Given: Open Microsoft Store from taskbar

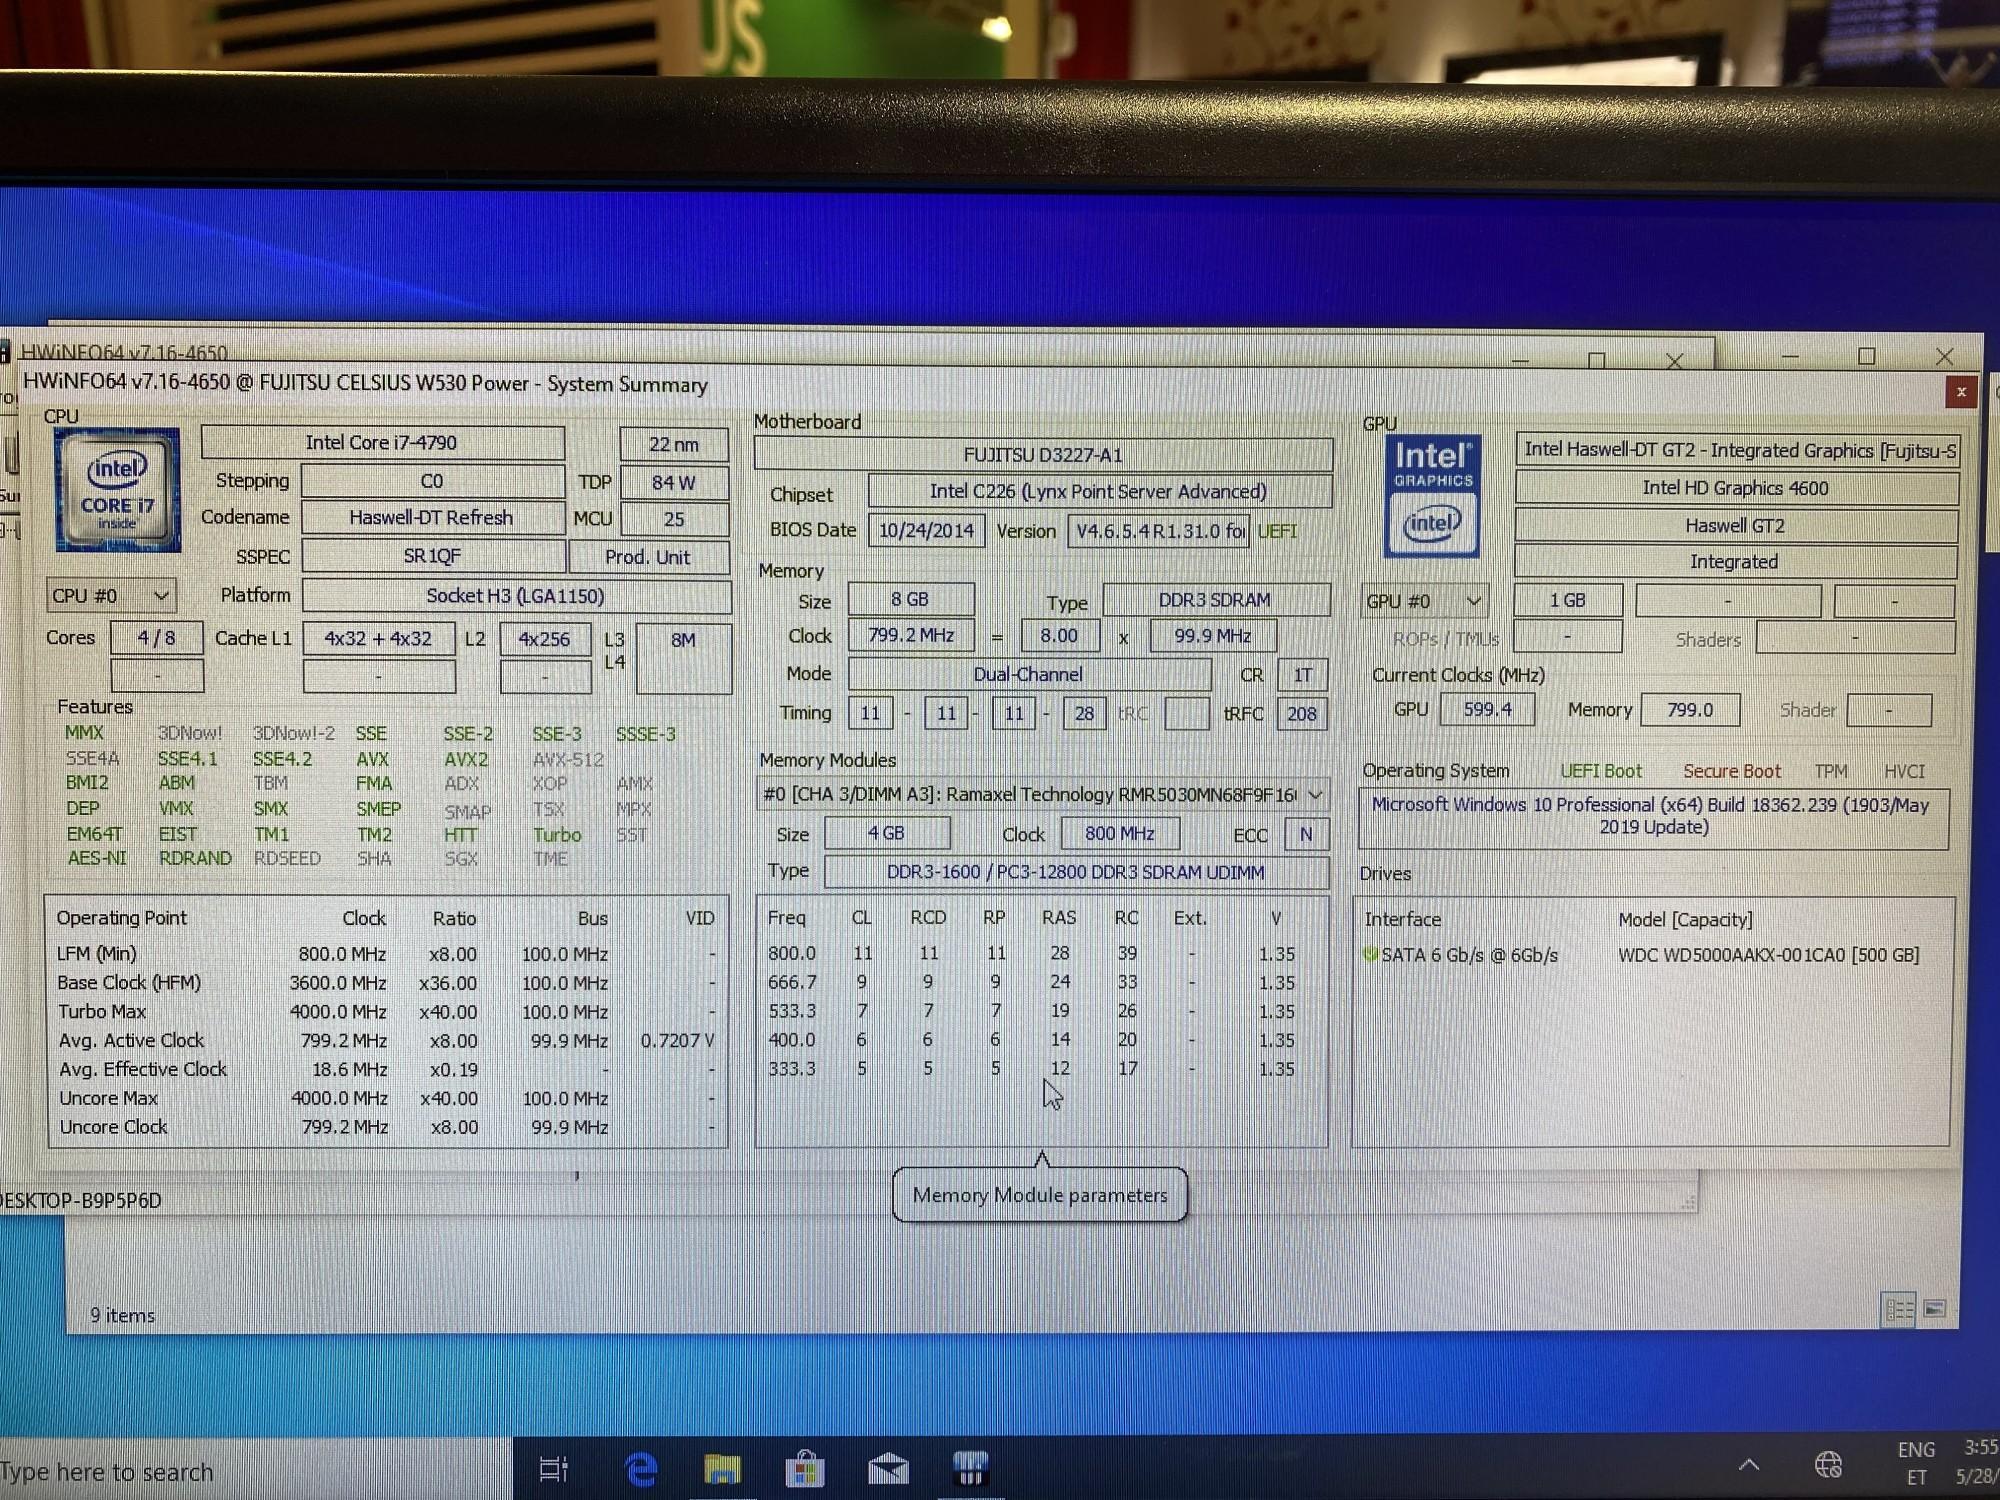Looking at the screenshot, I should [805, 1468].
